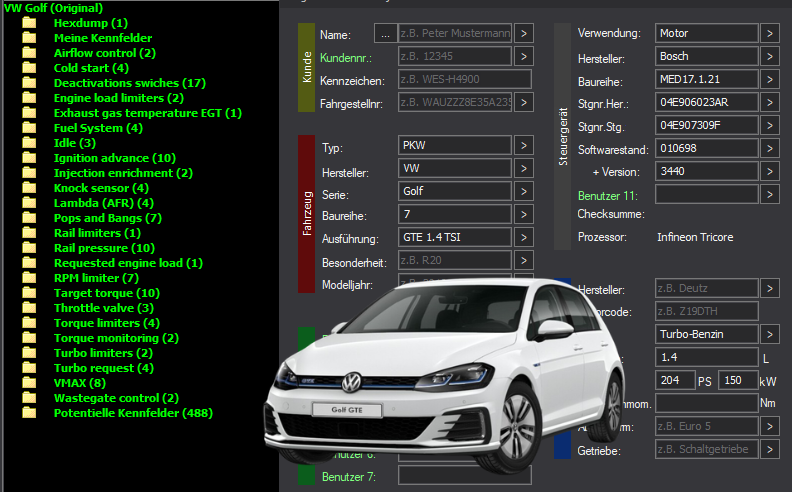The image size is (792, 492).
Task: Open the Engine load limiters folder icon
Action: click(29, 98)
